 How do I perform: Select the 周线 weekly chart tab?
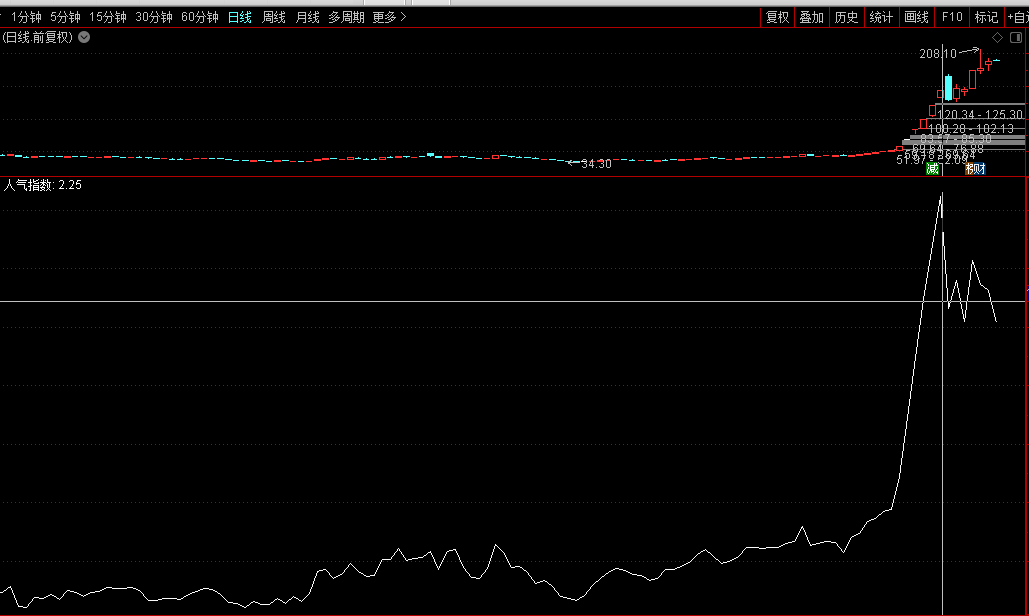point(274,17)
